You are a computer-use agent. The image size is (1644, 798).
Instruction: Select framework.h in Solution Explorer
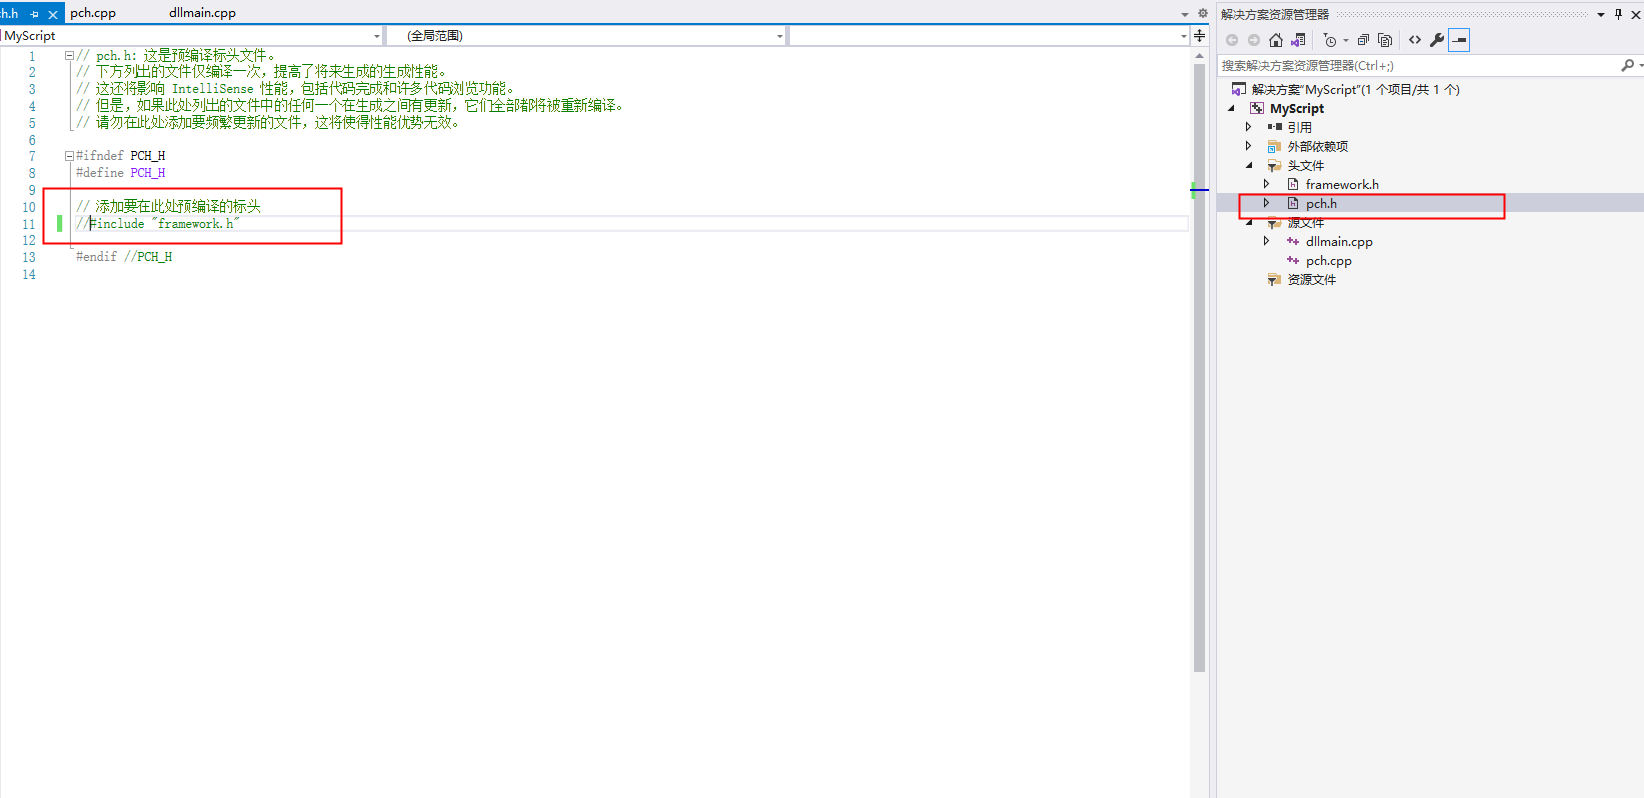[x=1342, y=184]
